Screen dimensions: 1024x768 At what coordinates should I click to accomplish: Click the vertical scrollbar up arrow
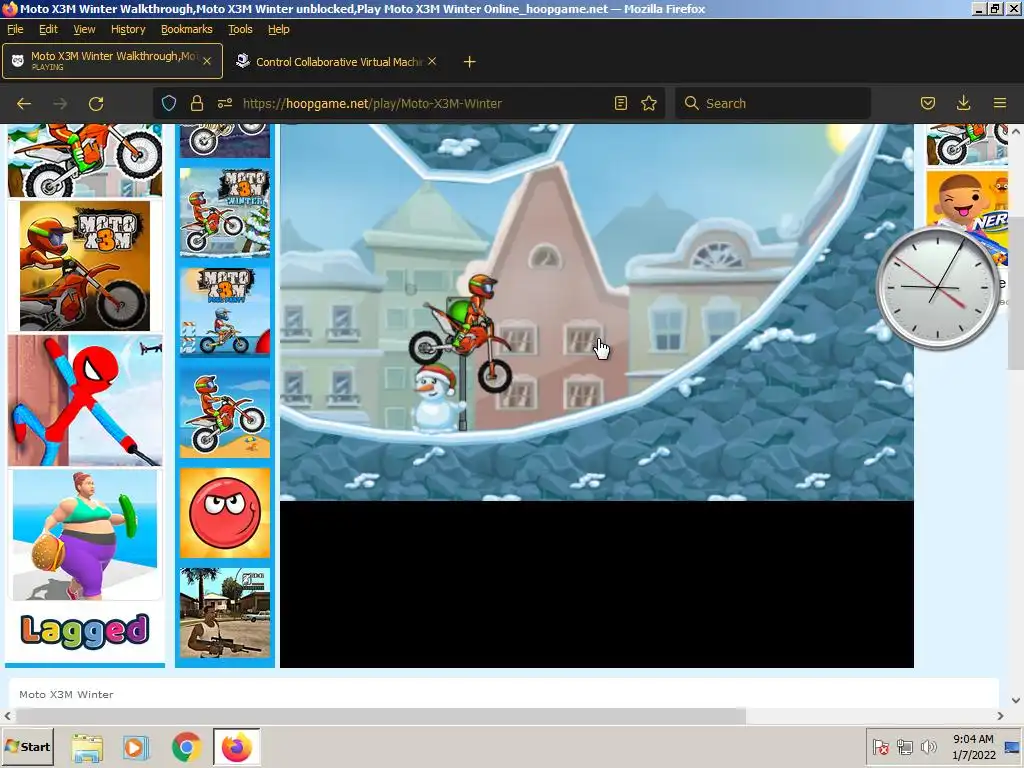click(1016, 131)
